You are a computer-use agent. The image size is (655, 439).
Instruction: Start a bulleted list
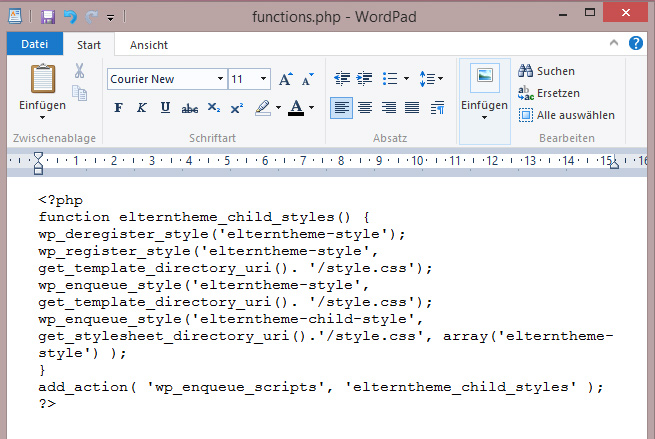[390, 78]
